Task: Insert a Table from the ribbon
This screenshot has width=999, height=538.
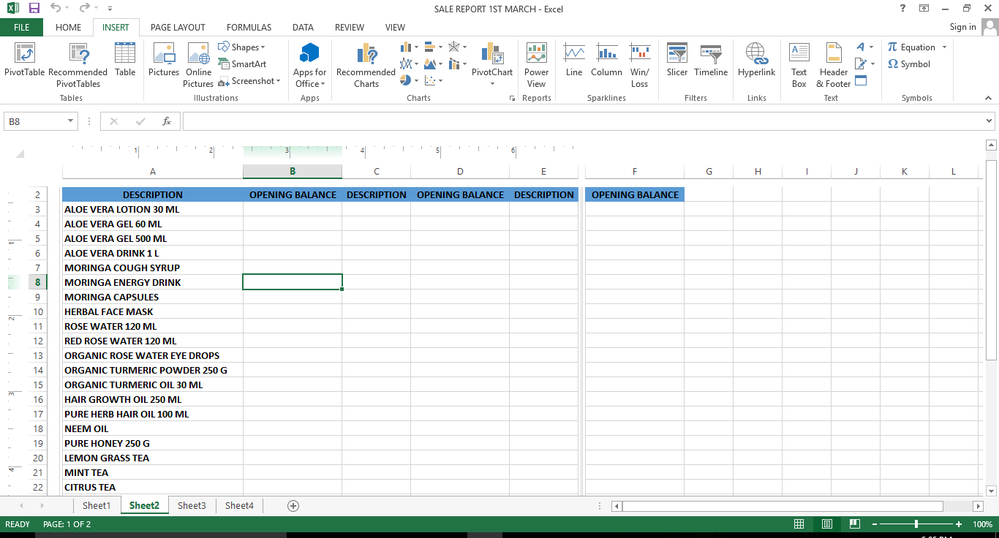Action: (125, 59)
